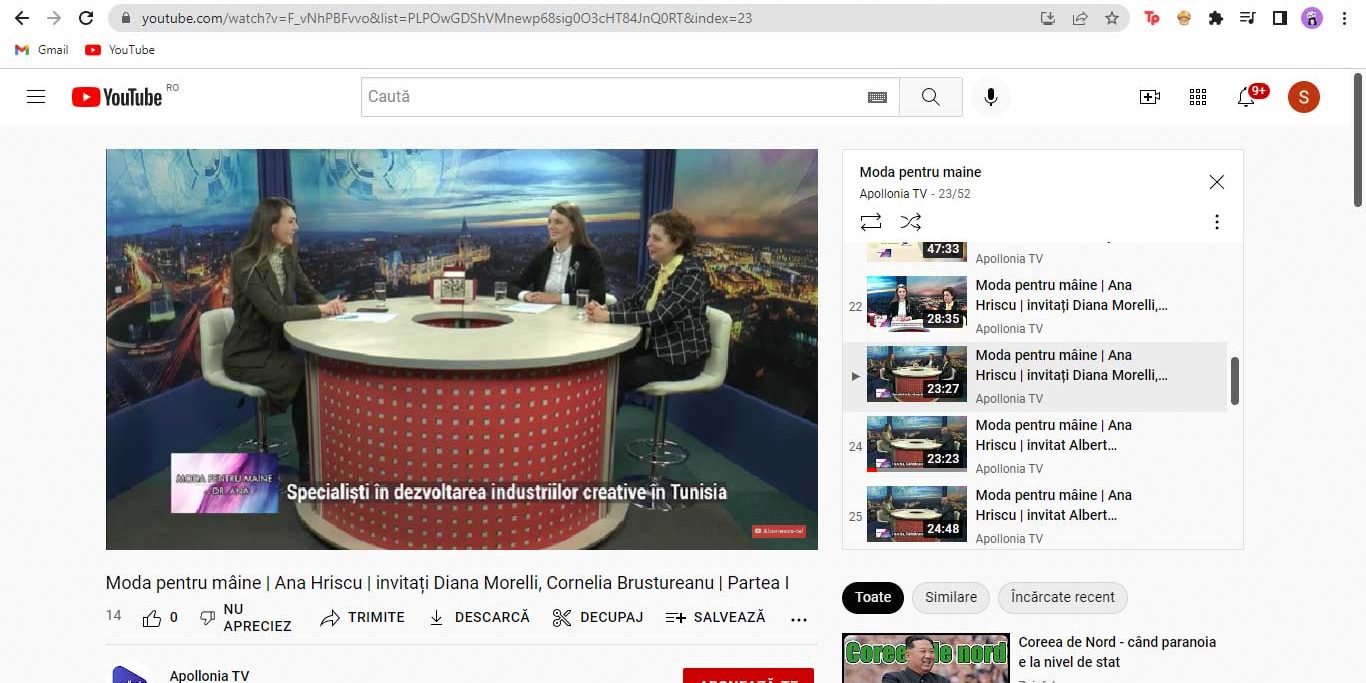Open the browser media controls icon
1366x683 pixels.
pyautogui.click(x=1248, y=18)
